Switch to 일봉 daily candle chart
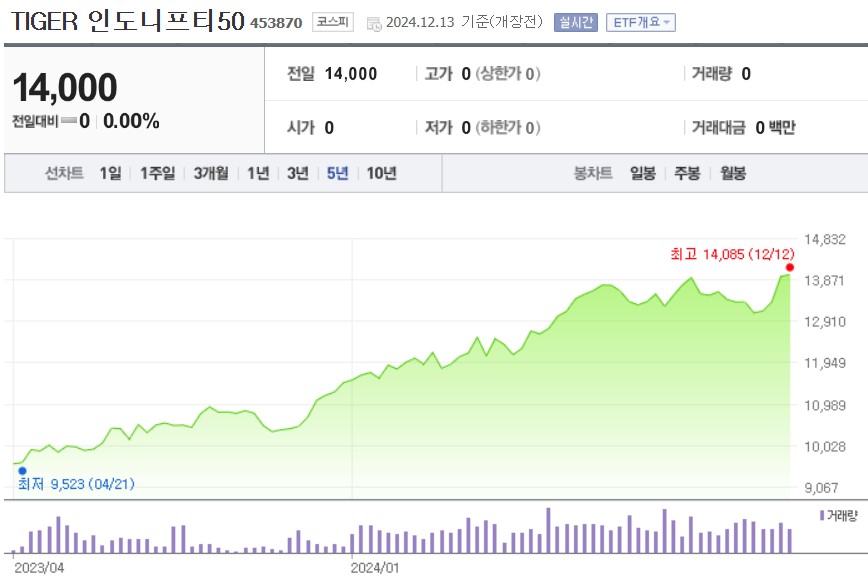Image resolution: width=868 pixels, height=585 pixels. coord(642,172)
